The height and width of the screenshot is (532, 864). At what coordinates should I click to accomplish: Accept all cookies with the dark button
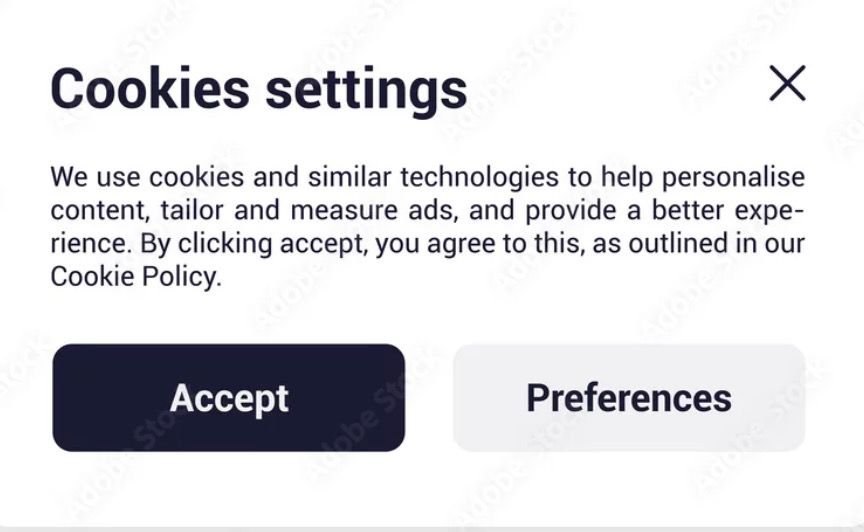[229, 398]
